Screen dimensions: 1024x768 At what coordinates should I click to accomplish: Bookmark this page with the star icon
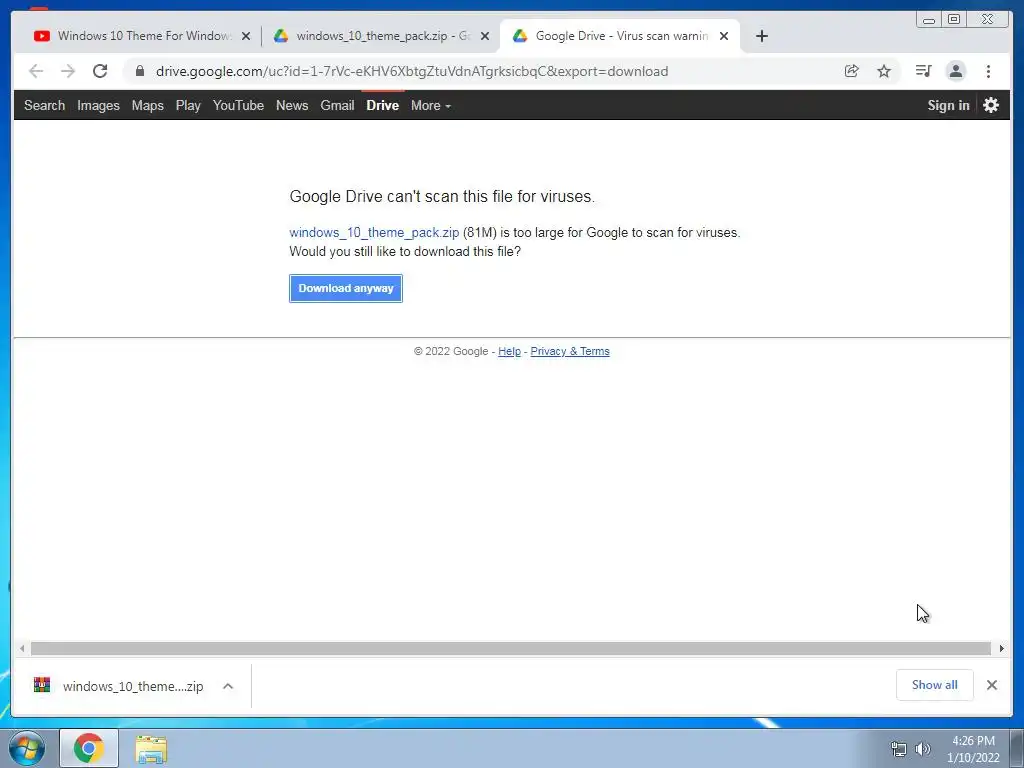coord(884,71)
